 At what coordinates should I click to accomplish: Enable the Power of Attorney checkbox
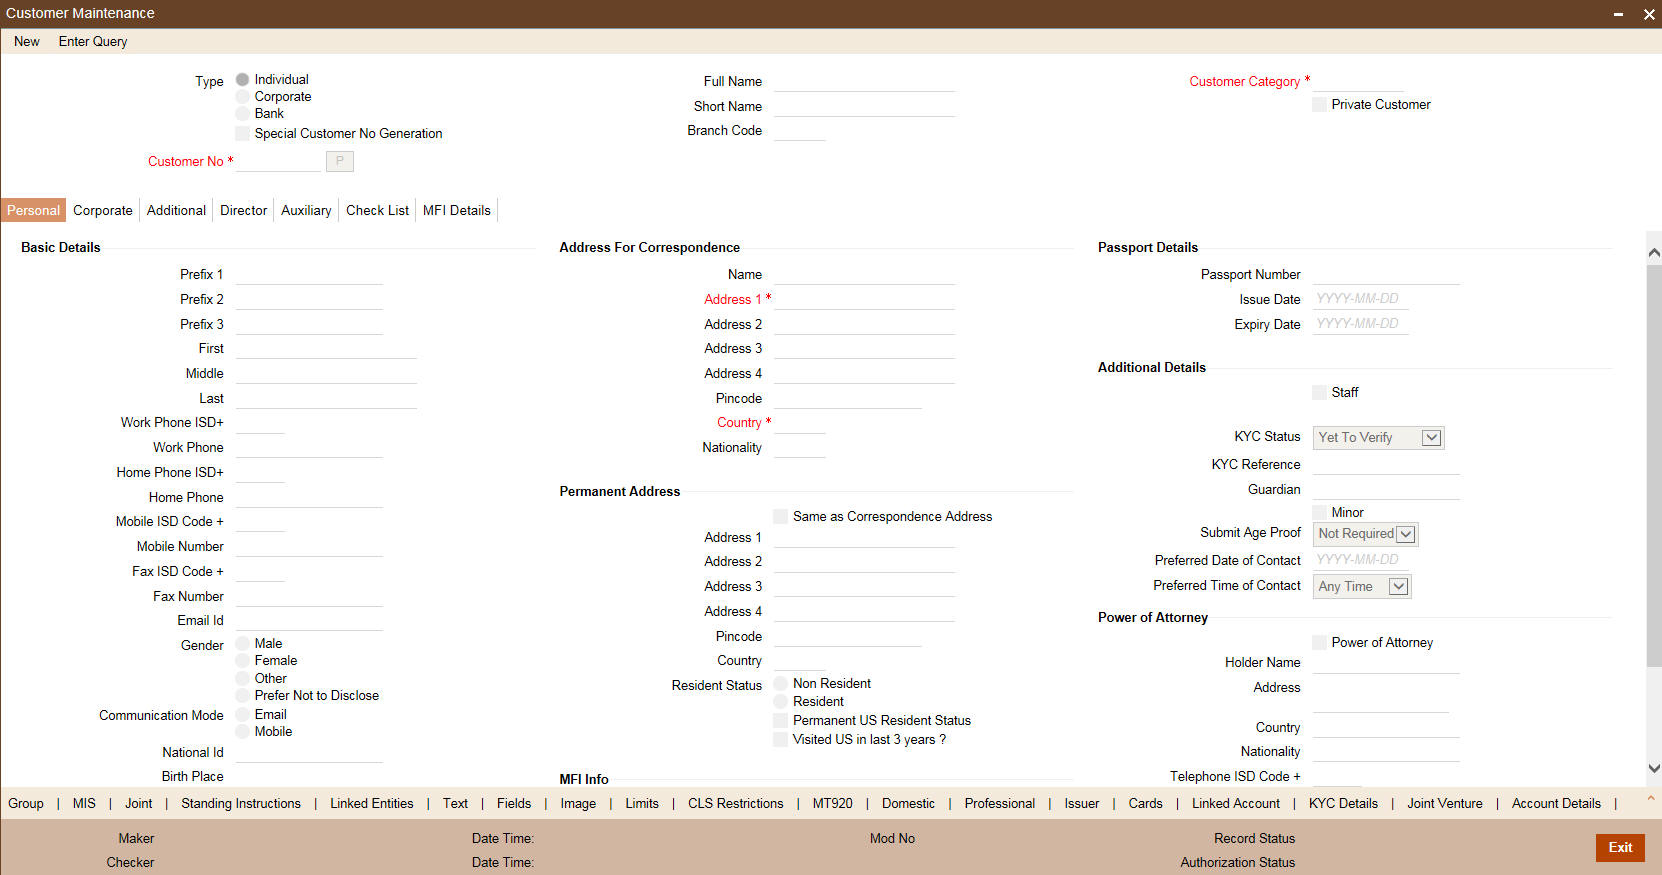click(1319, 642)
